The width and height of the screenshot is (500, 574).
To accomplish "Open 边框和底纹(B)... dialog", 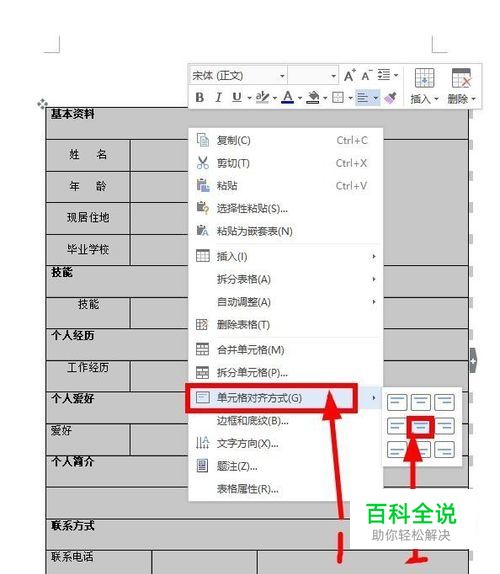I will click(x=286, y=421).
